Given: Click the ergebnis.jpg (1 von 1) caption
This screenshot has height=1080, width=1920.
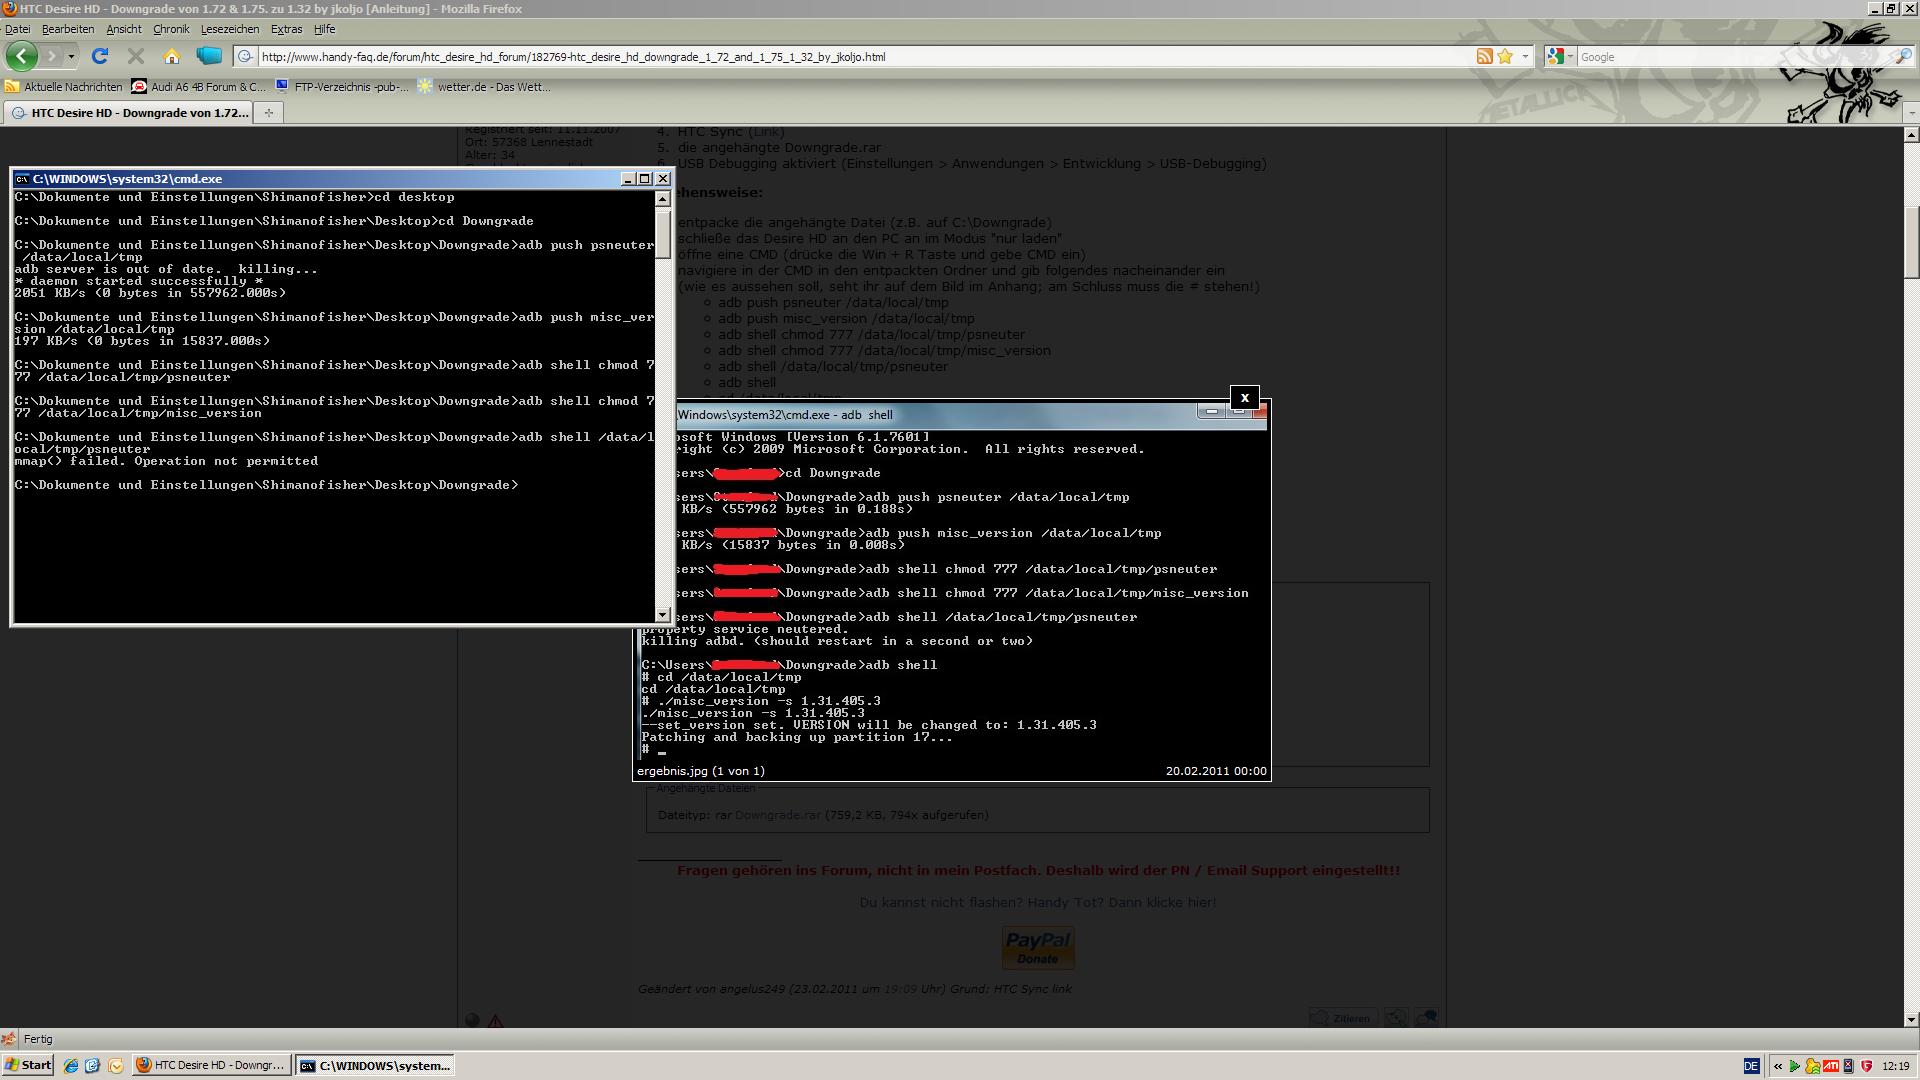Looking at the screenshot, I should tap(700, 771).
